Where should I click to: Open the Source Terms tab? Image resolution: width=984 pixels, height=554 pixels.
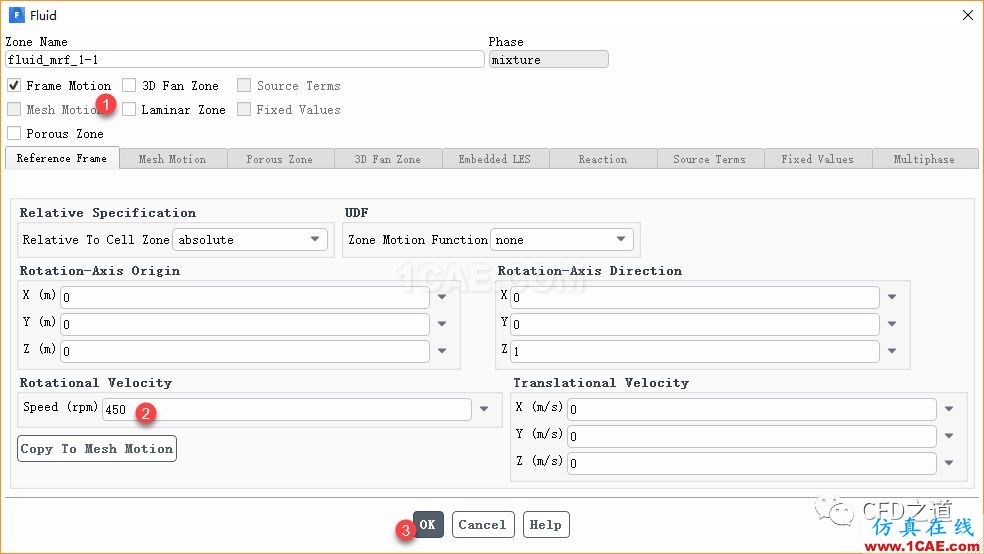(x=710, y=159)
